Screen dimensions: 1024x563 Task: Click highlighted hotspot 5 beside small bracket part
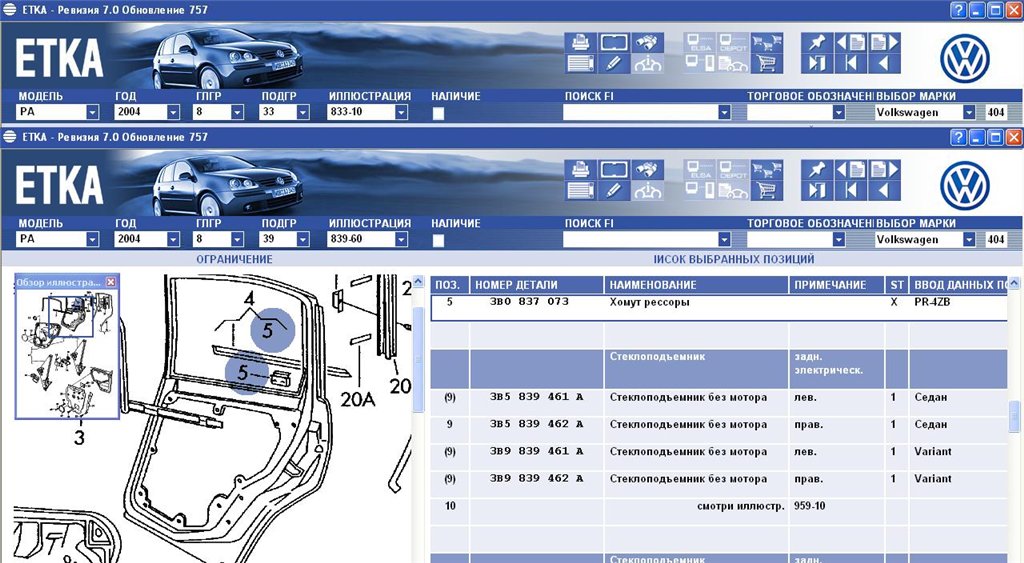point(246,373)
